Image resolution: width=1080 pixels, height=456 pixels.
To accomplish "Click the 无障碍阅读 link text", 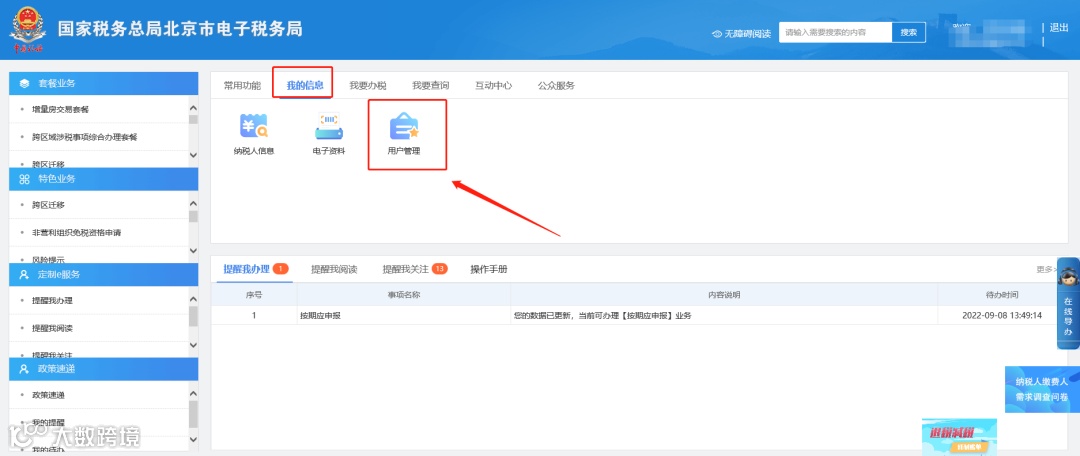I will coord(747,34).
